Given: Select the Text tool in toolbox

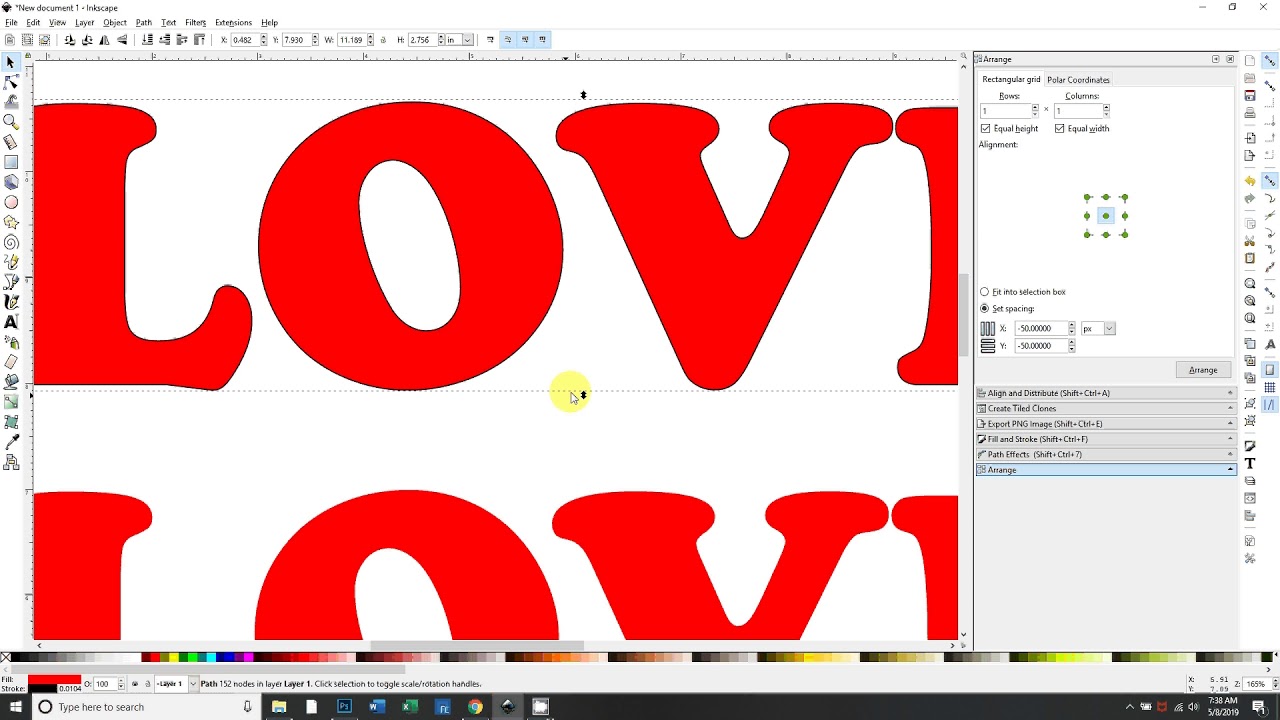Looking at the screenshot, I should coord(11,322).
